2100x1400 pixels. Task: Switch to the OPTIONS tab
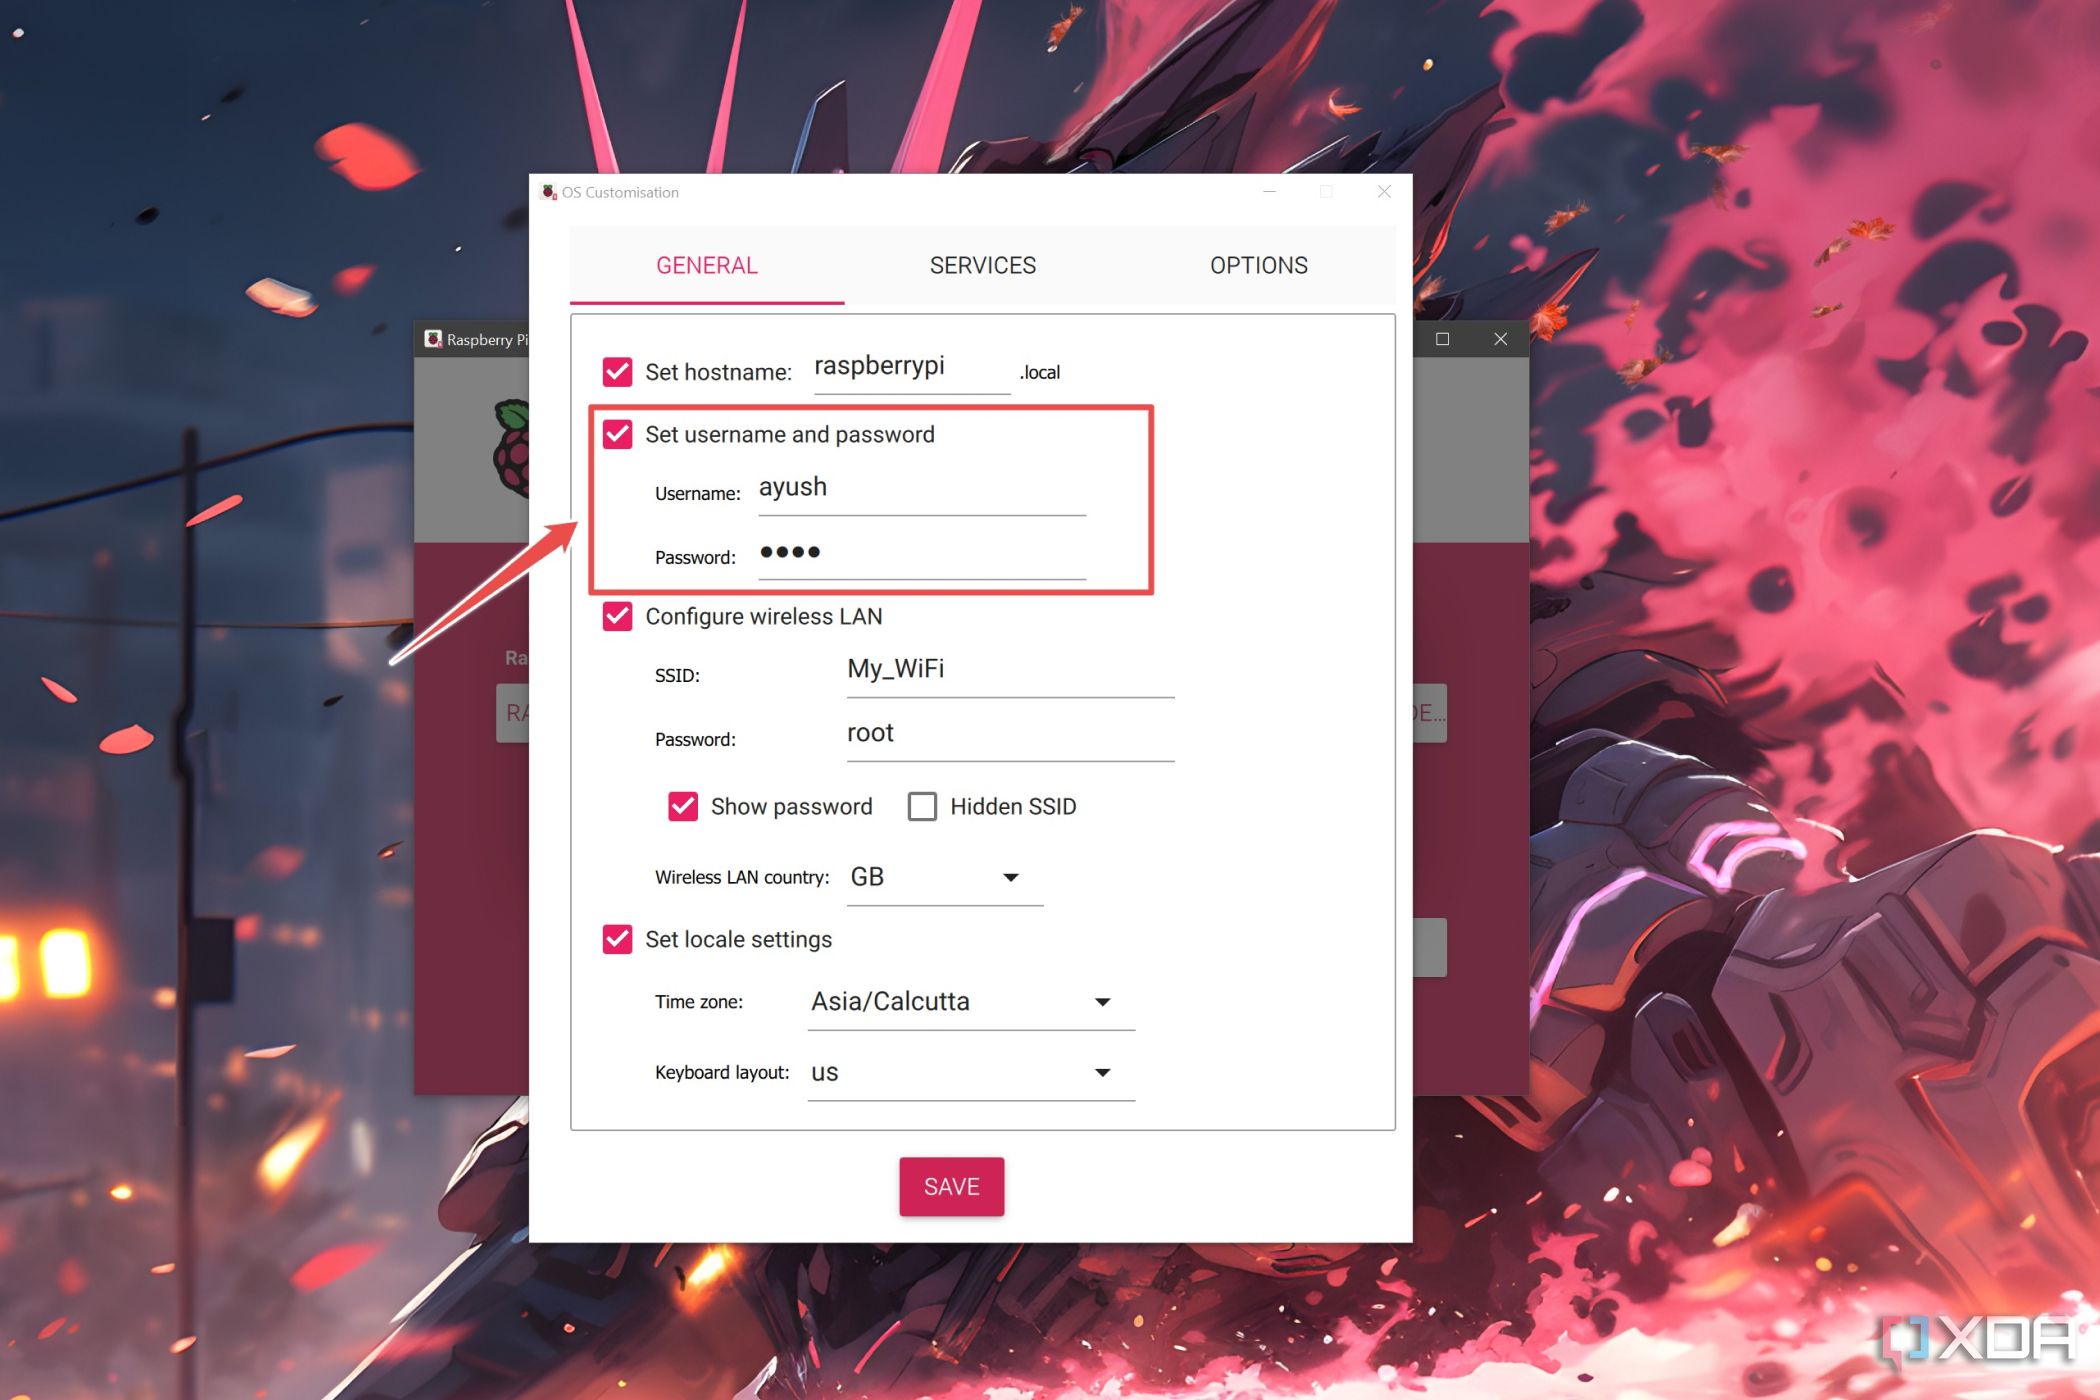click(x=1258, y=264)
